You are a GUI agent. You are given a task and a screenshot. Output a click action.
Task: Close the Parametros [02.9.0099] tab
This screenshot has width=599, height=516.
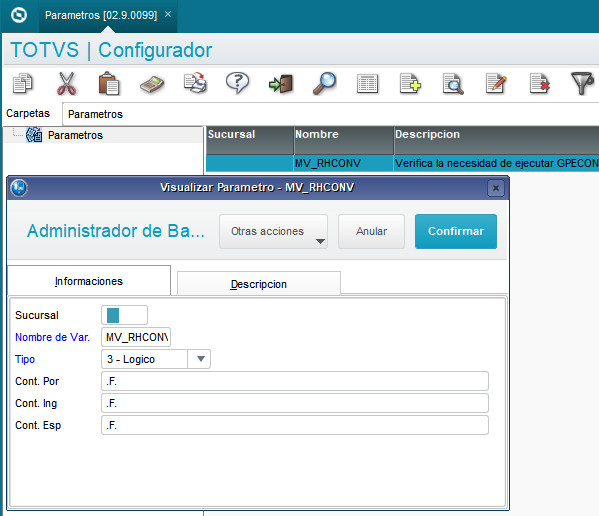(x=168, y=15)
